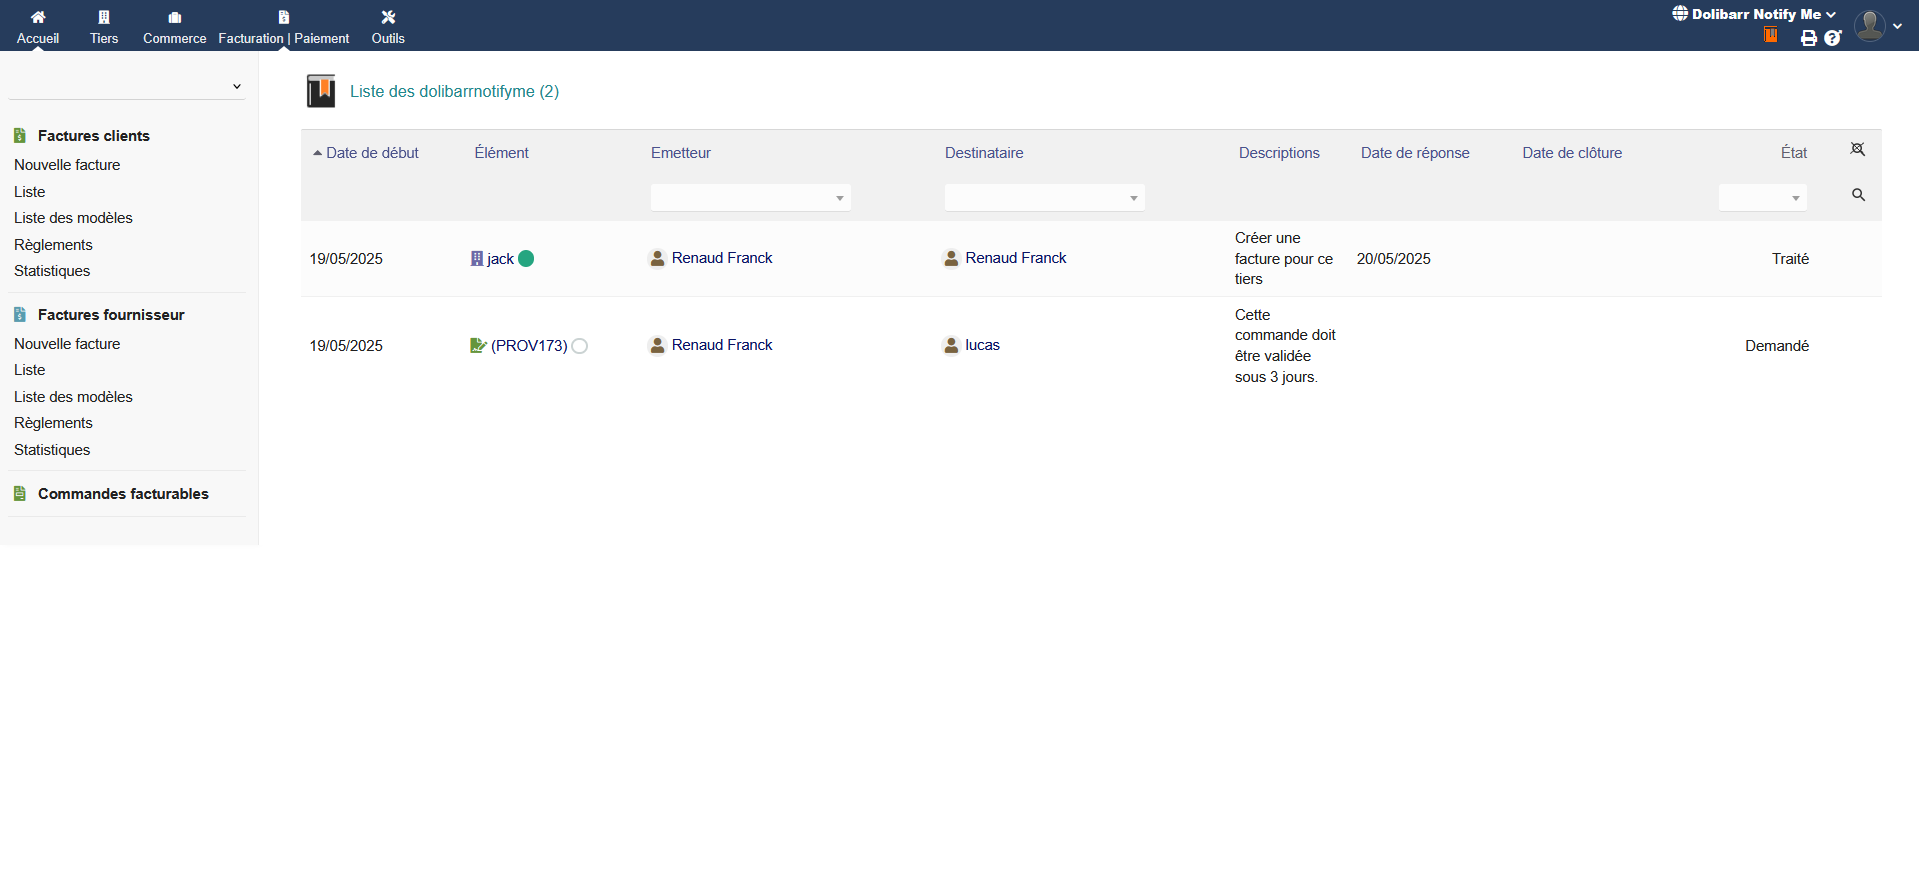Click the printer icon in the top bar
This screenshot has width=1919, height=879.
pos(1808,38)
